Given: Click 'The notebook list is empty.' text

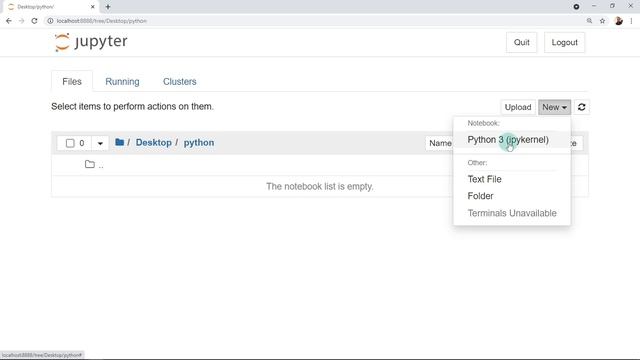Looking at the screenshot, I should (320, 187).
